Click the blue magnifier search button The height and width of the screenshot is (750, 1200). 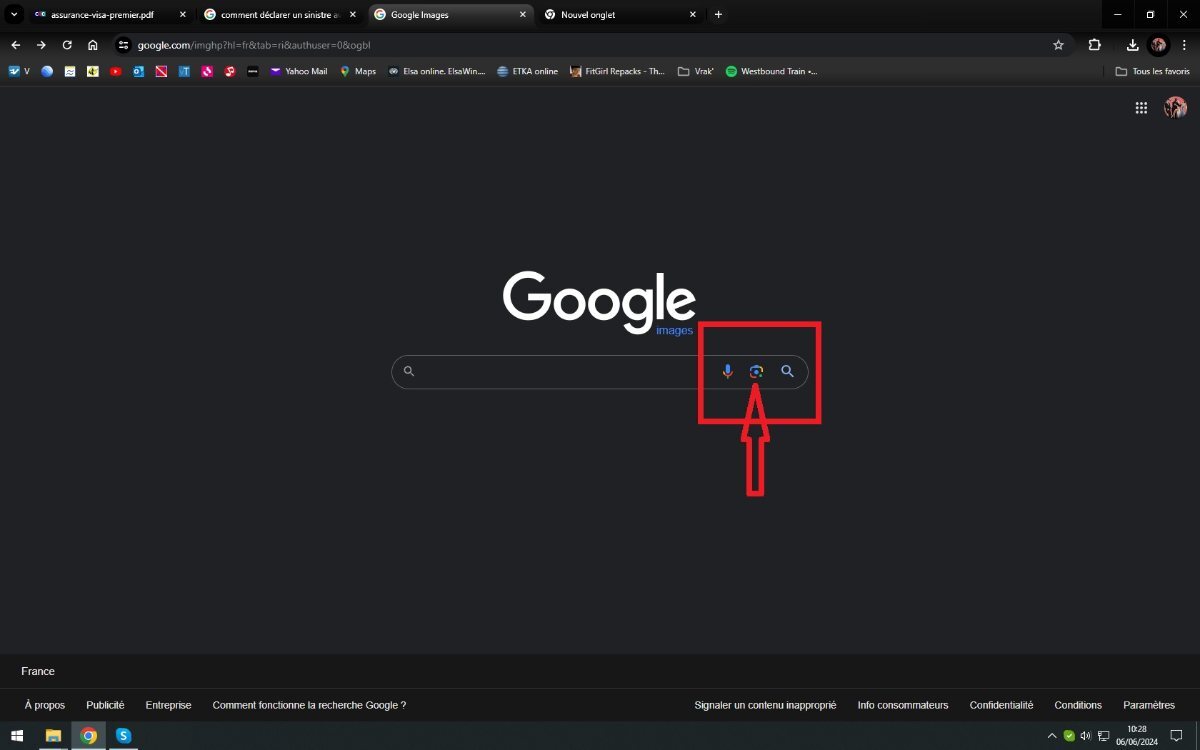click(x=787, y=371)
